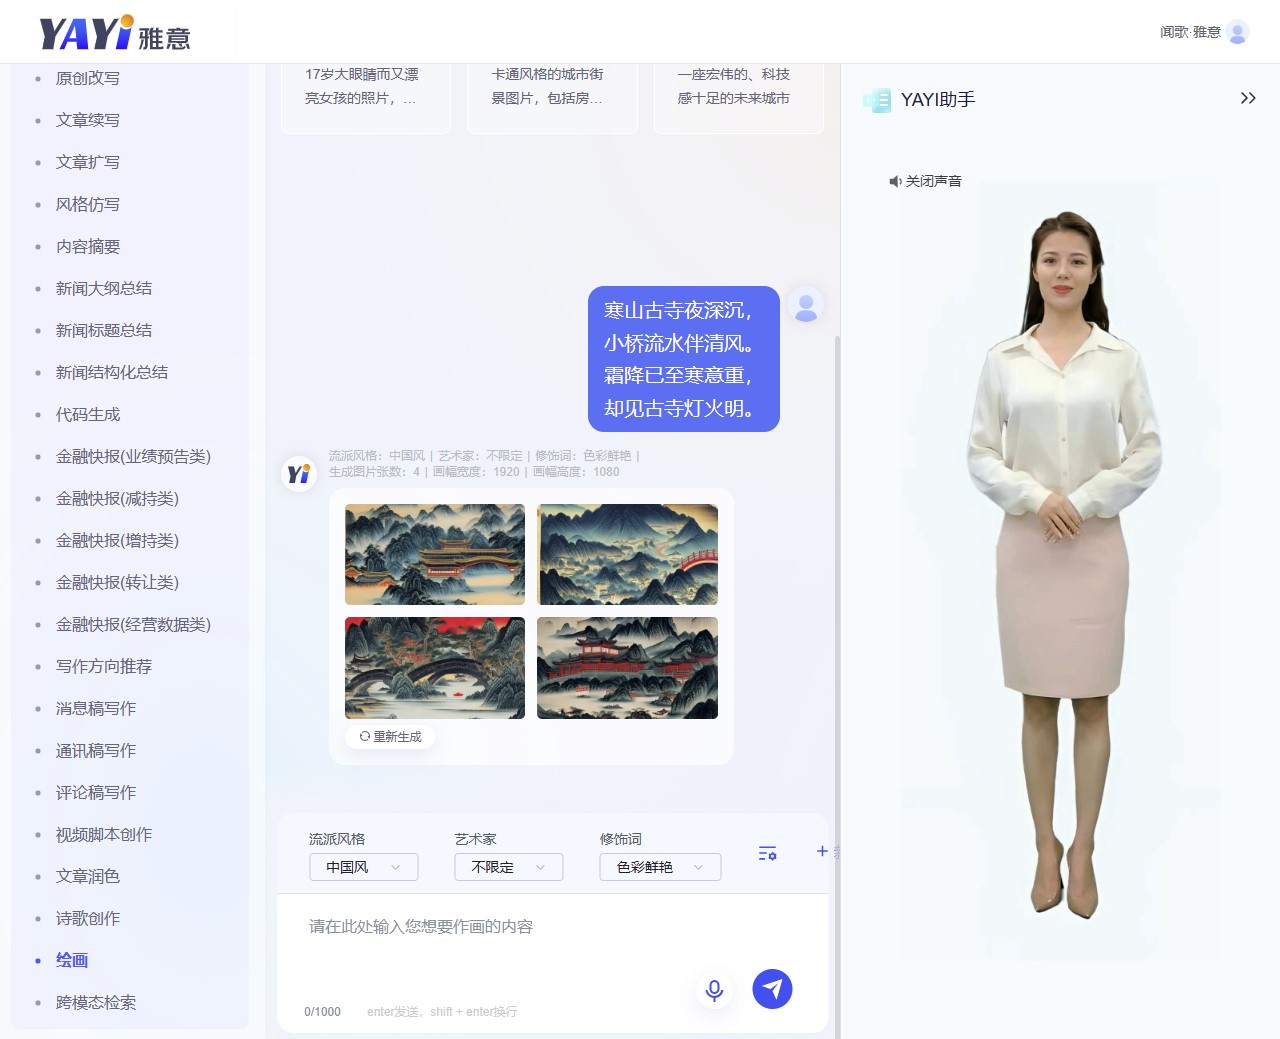
Task: Click the plus icon beside the settings
Action: pos(822,851)
